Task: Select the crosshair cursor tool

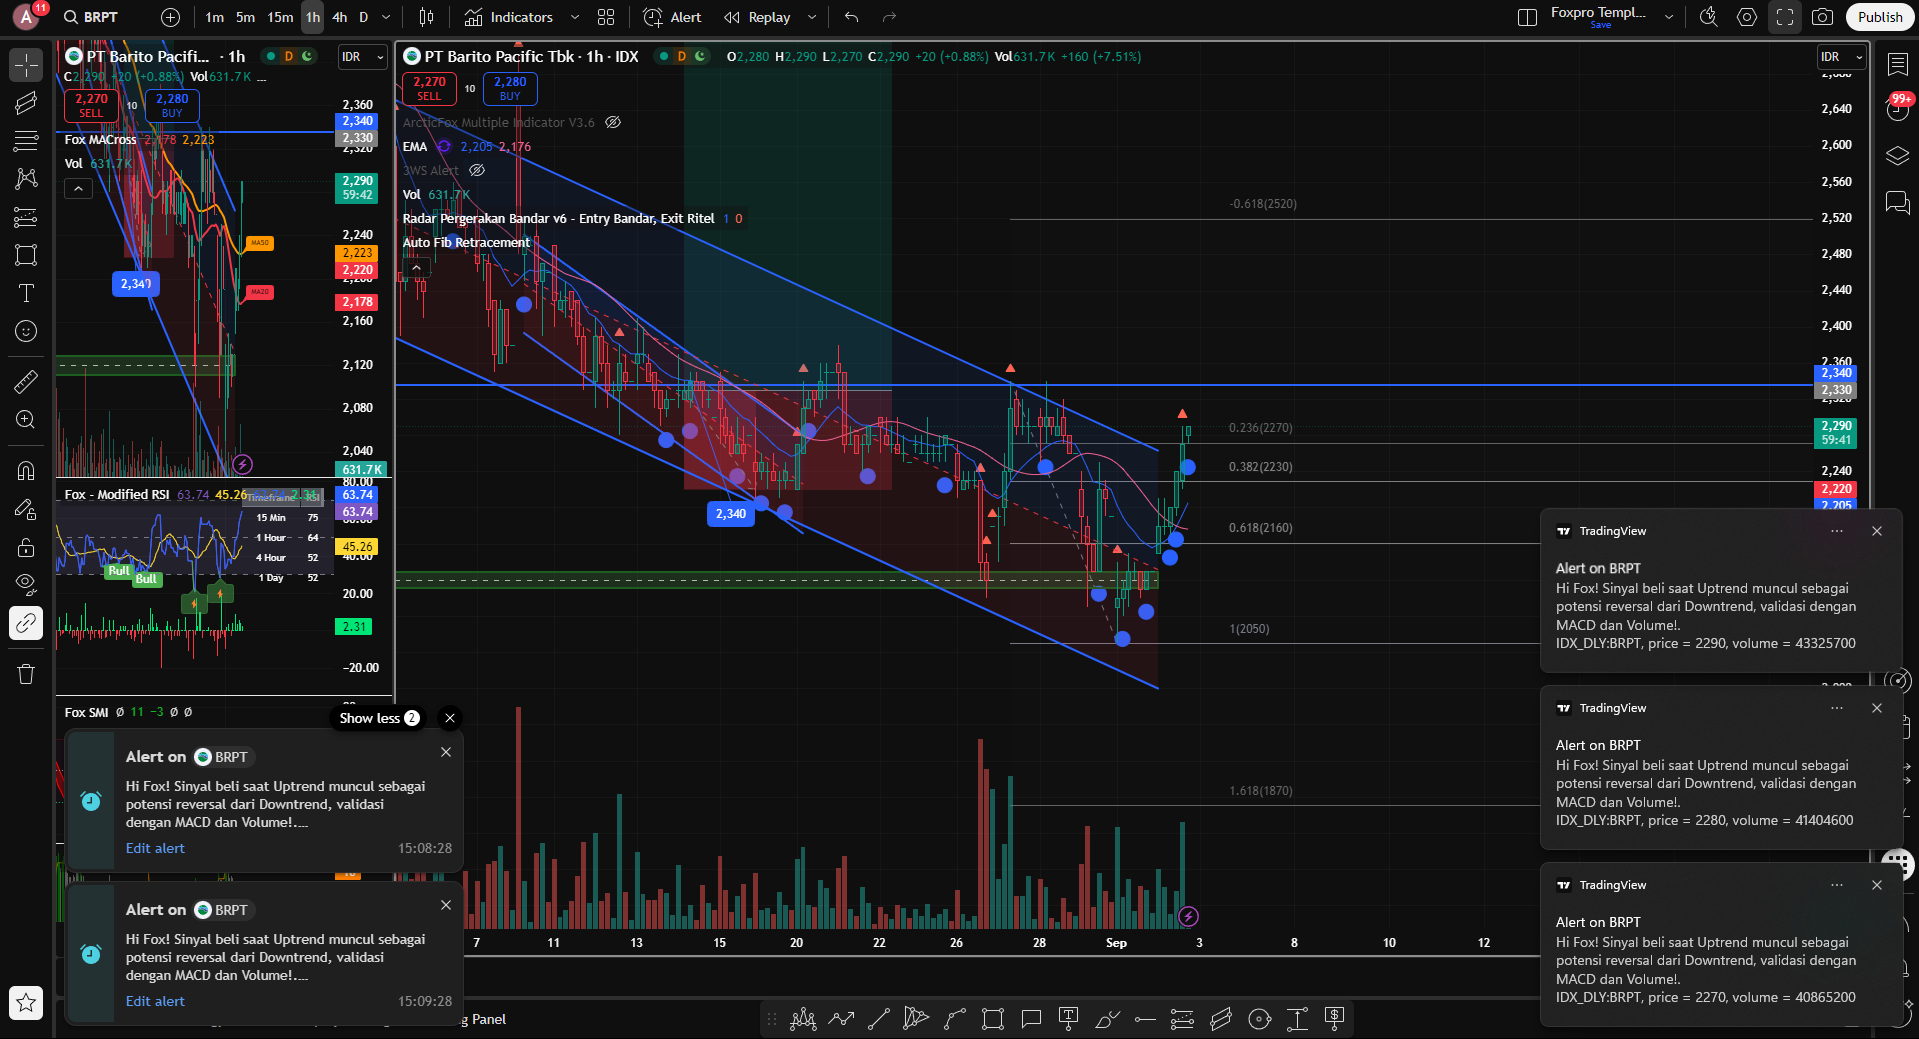Action: pyautogui.click(x=26, y=66)
